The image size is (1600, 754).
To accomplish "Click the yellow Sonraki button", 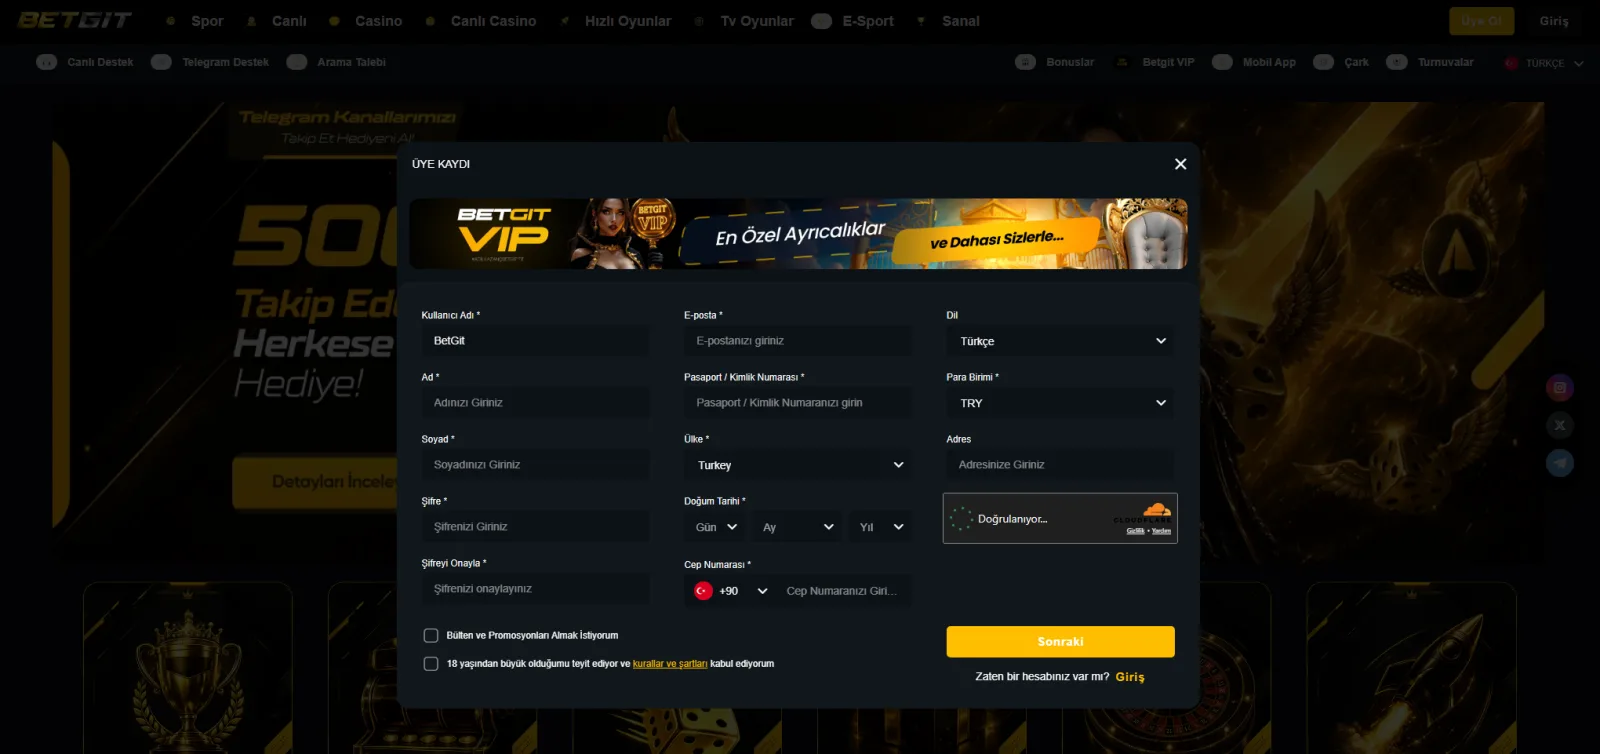I will pyautogui.click(x=1060, y=642).
